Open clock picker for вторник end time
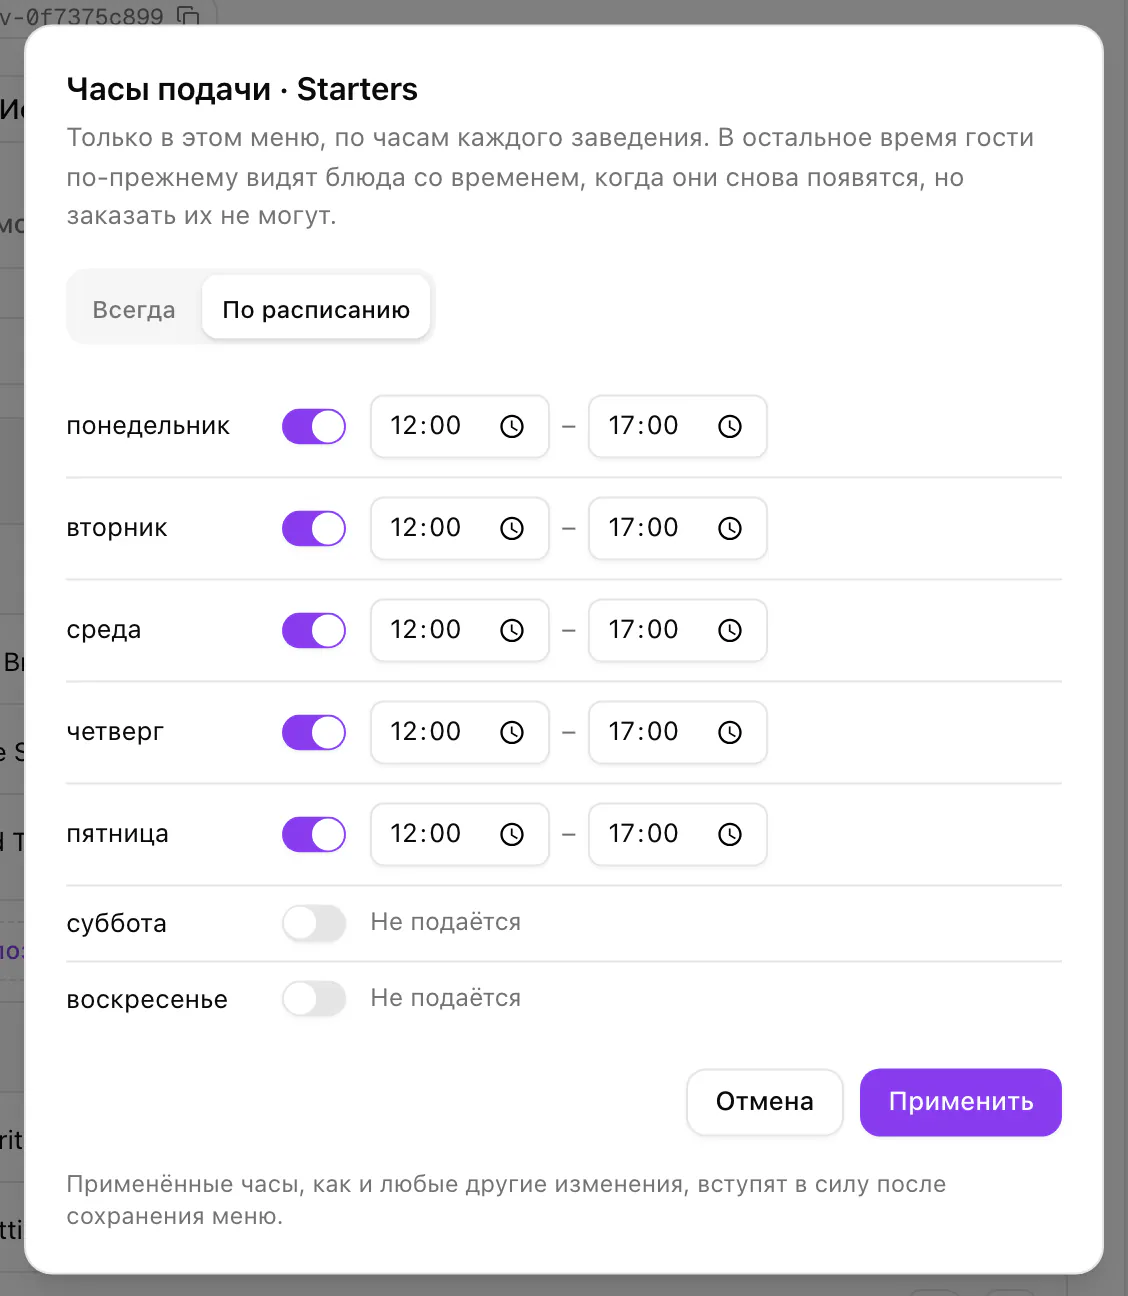The width and height of the screenshot is (1128, 1296). tap(730, 529)
